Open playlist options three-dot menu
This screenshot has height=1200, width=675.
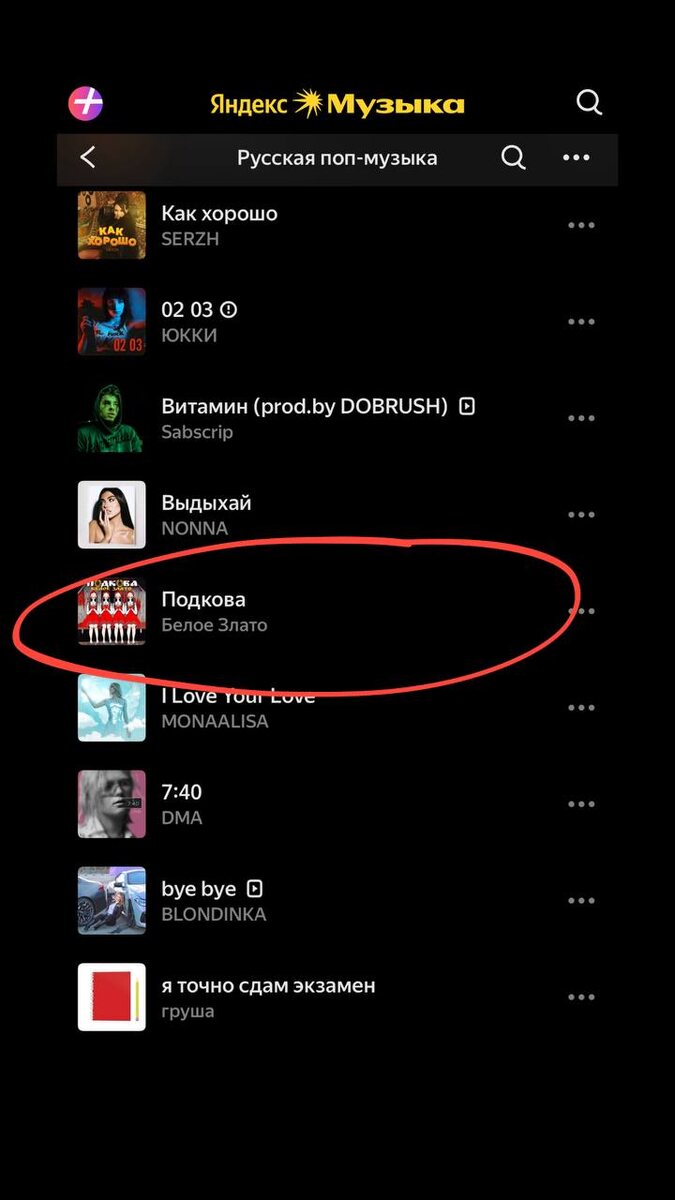coord(576,158)
